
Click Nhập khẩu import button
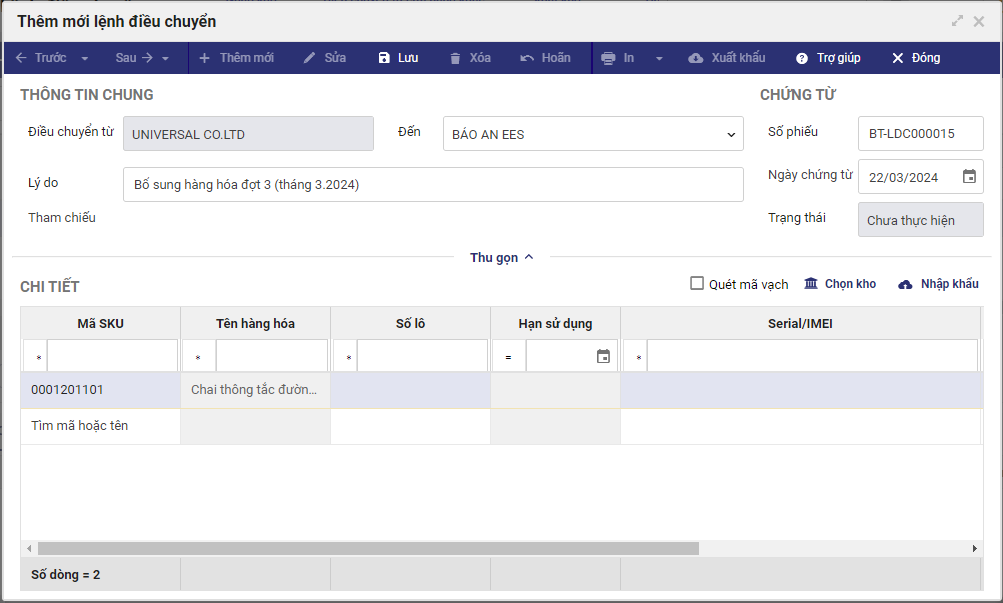[x=938, y=284]
